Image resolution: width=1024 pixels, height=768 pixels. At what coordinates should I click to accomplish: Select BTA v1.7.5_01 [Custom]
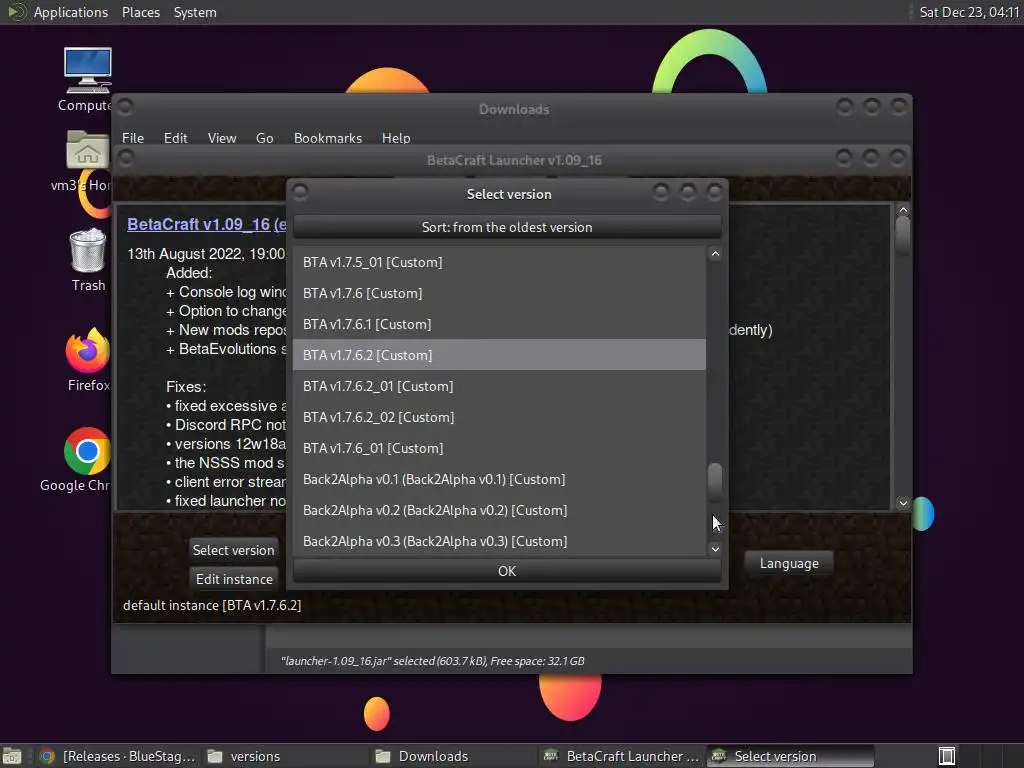pos(499,262)
